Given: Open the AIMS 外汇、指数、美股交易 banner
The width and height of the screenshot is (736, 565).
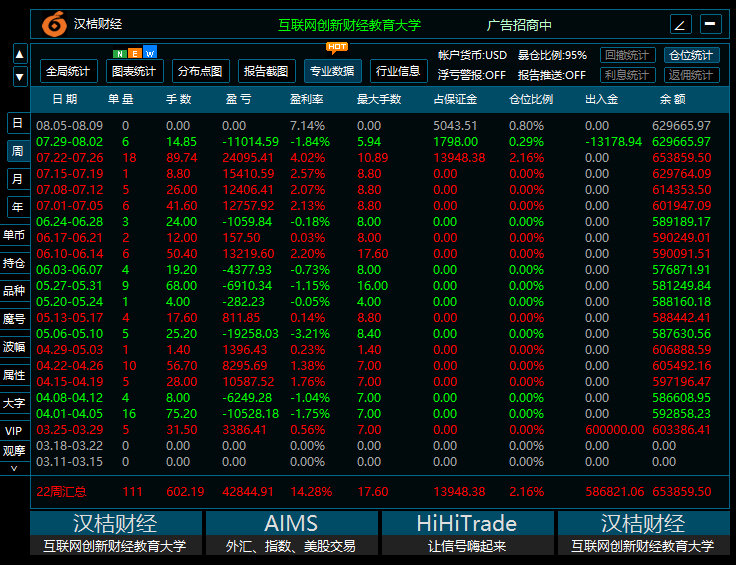Looking at the screenshot, I should tap(292, 533).
